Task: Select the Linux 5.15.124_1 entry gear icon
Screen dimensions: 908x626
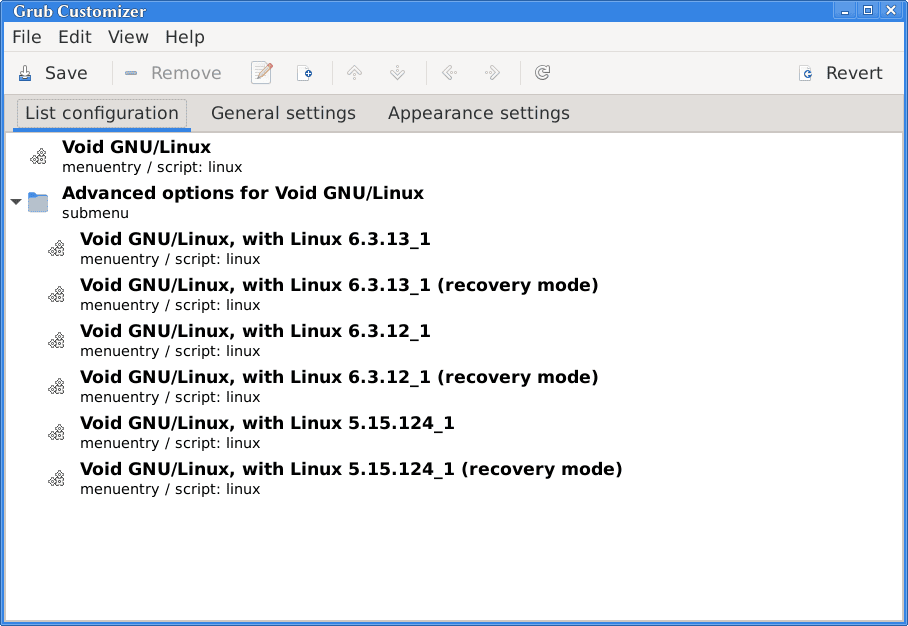Action: click(x=56, y=433)
